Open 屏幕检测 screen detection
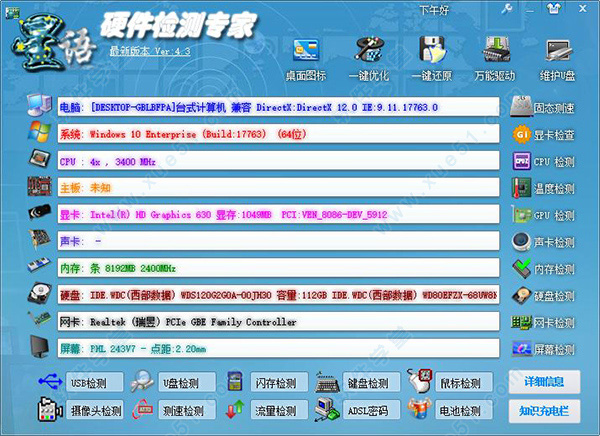600x436 pixels. click(x=543, y=349)
